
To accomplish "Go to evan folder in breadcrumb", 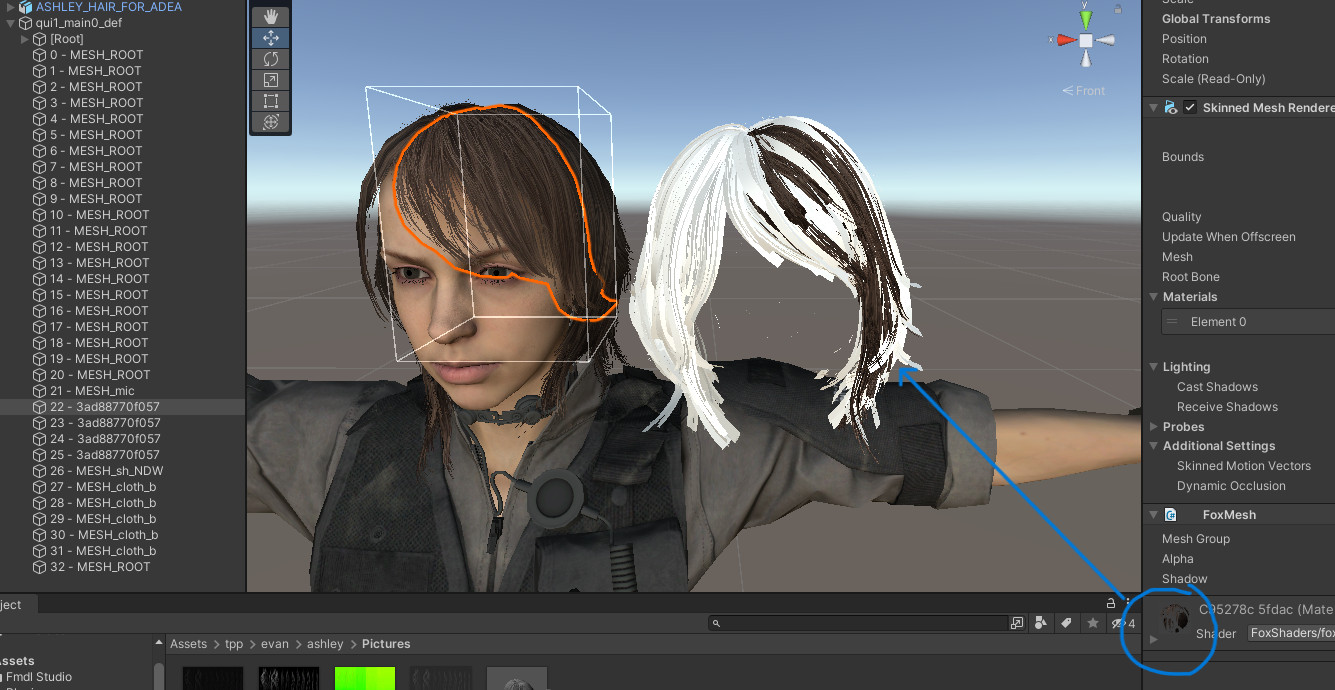I will coord(275,644).
